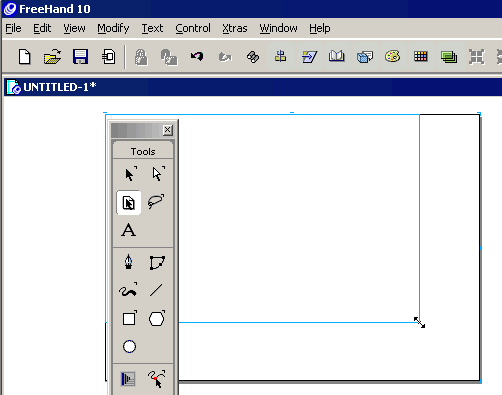Screen dimensions: 502x395
Task: Select the Rectangle tool
Action: [x=129, y=318]
